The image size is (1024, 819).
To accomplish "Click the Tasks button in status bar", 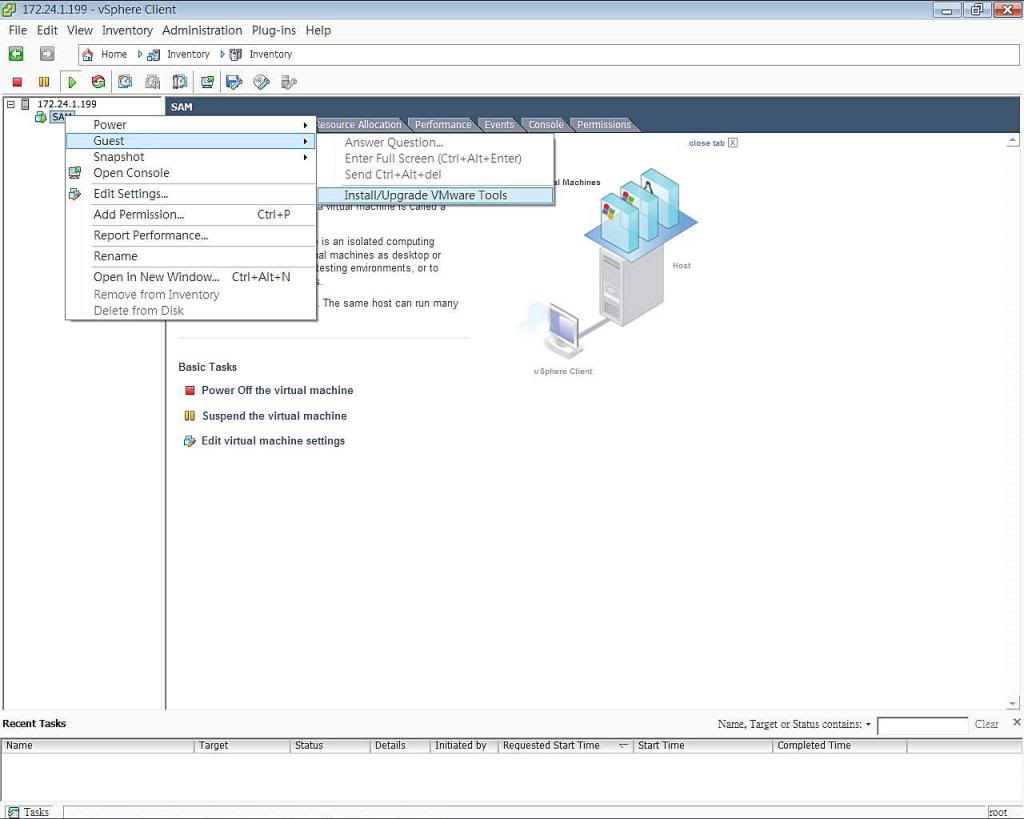I will (29, 812).
